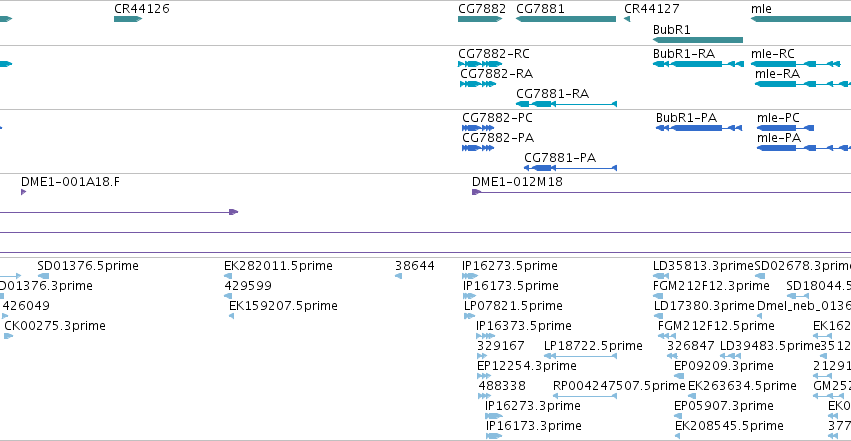Click the IP16373.5prime EST
The image size is (851, 441).
[x=485, y=336]
